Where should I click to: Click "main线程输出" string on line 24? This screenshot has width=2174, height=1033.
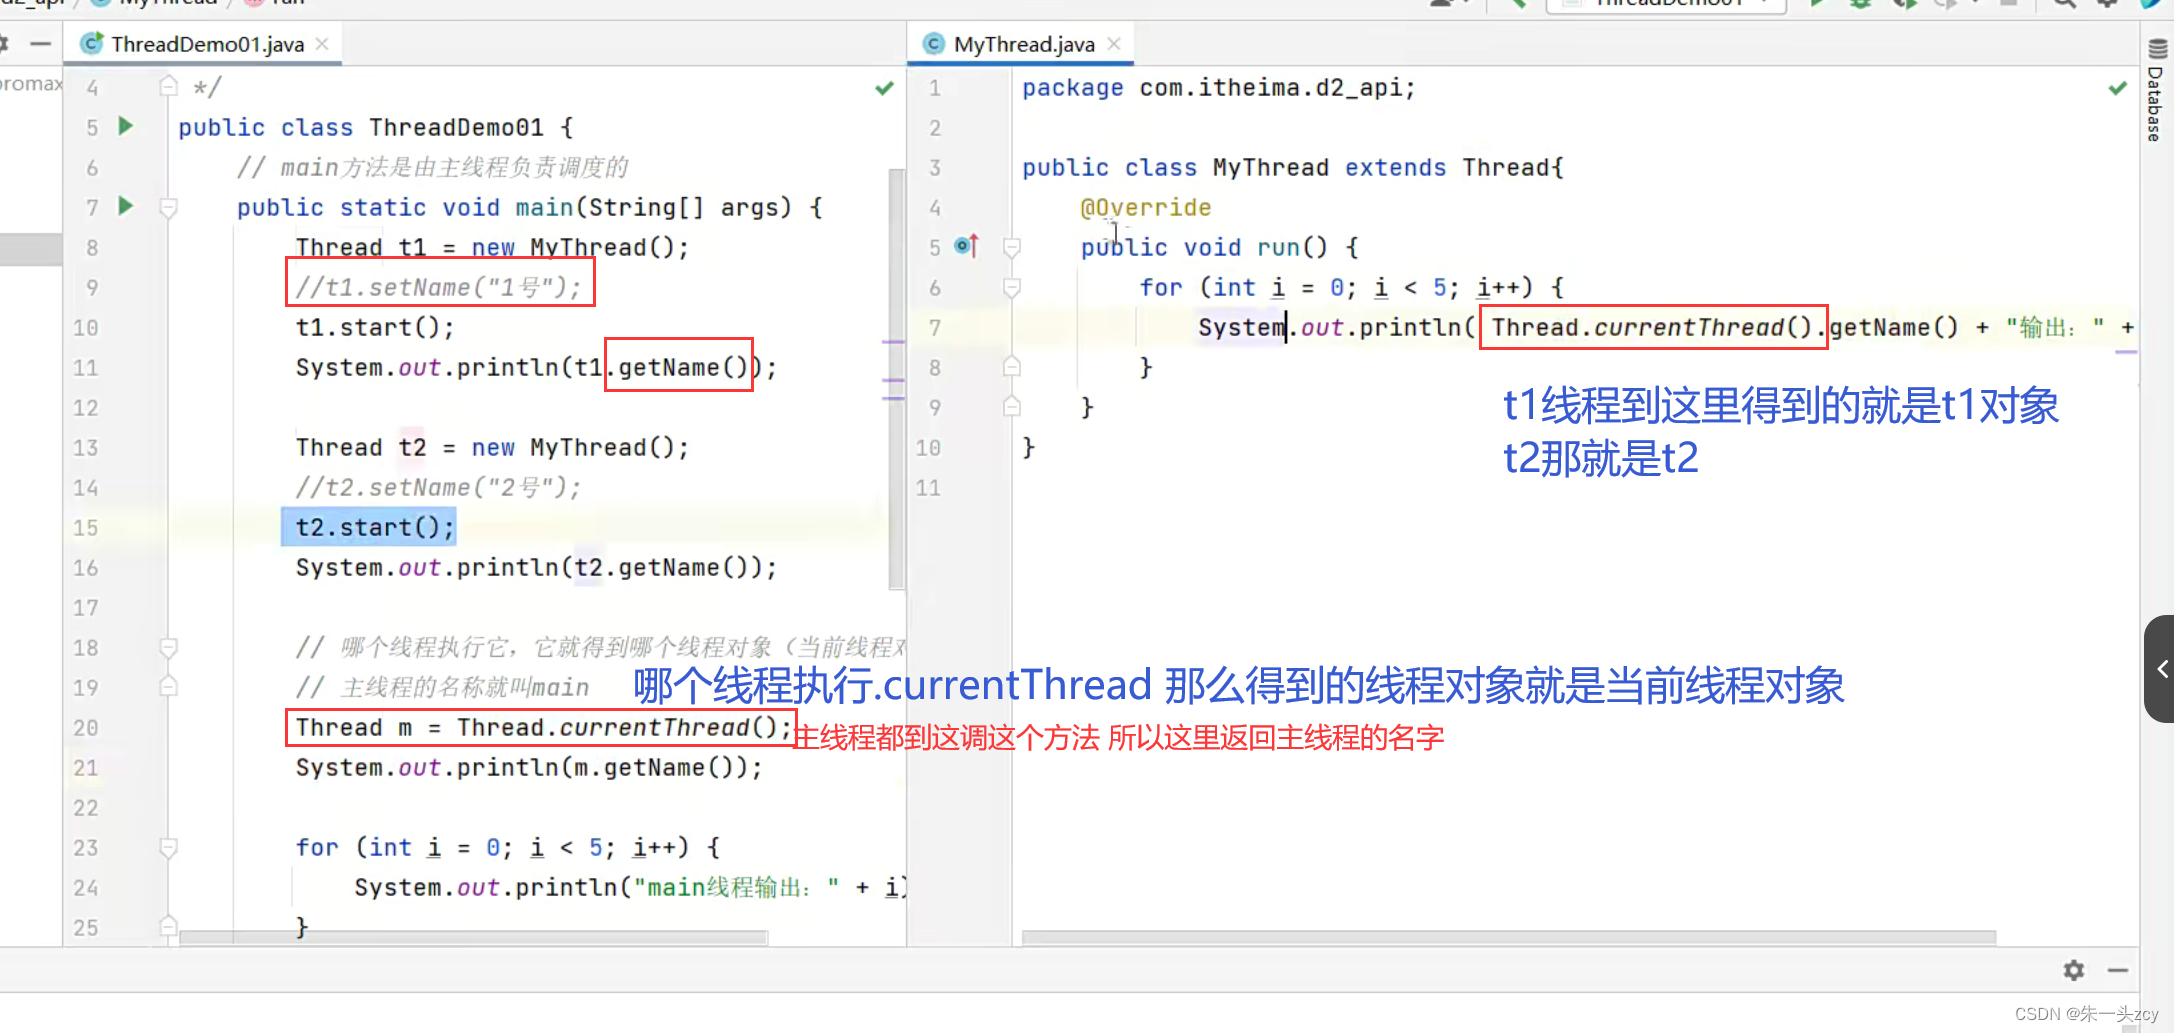[735, 887]
